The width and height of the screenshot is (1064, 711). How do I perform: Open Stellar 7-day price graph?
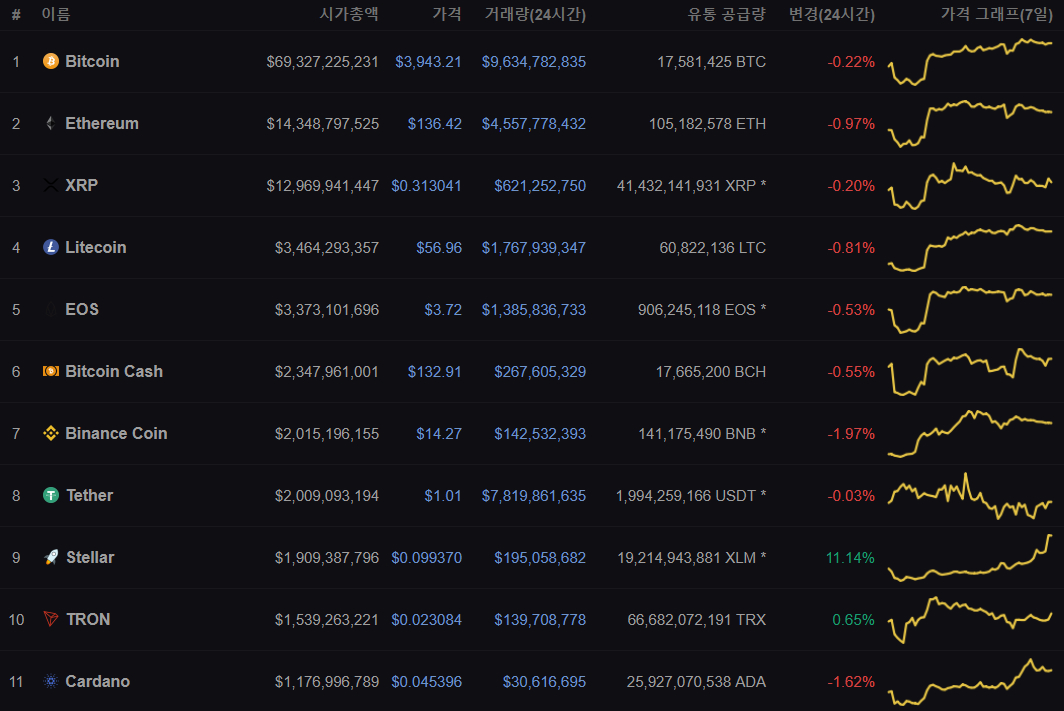point(970,558)
